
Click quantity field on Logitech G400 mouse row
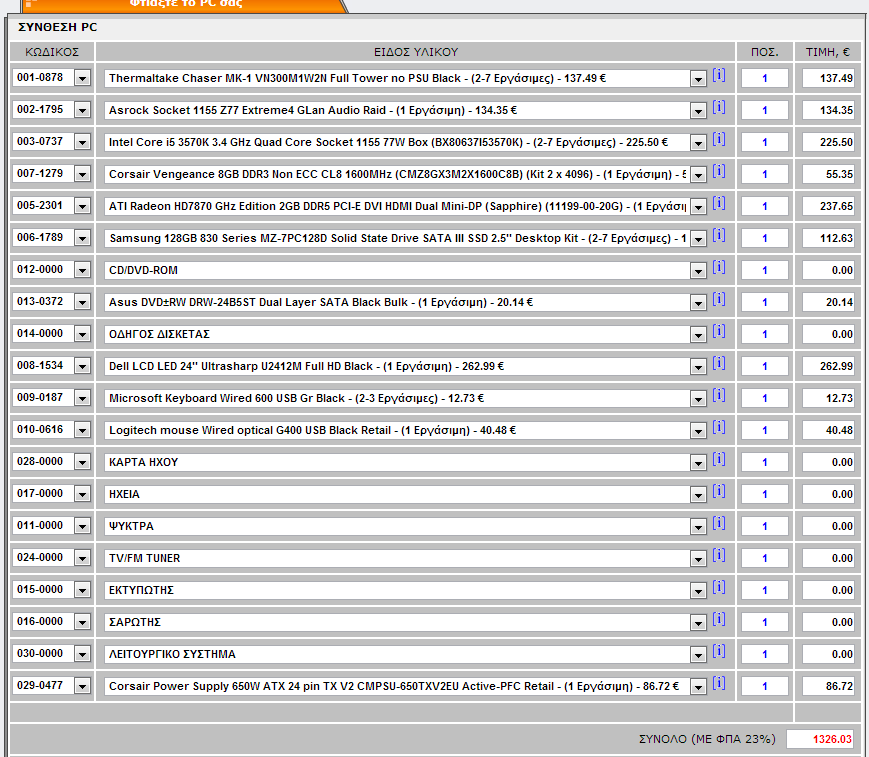pyautogui.click(x=765, y=430)
